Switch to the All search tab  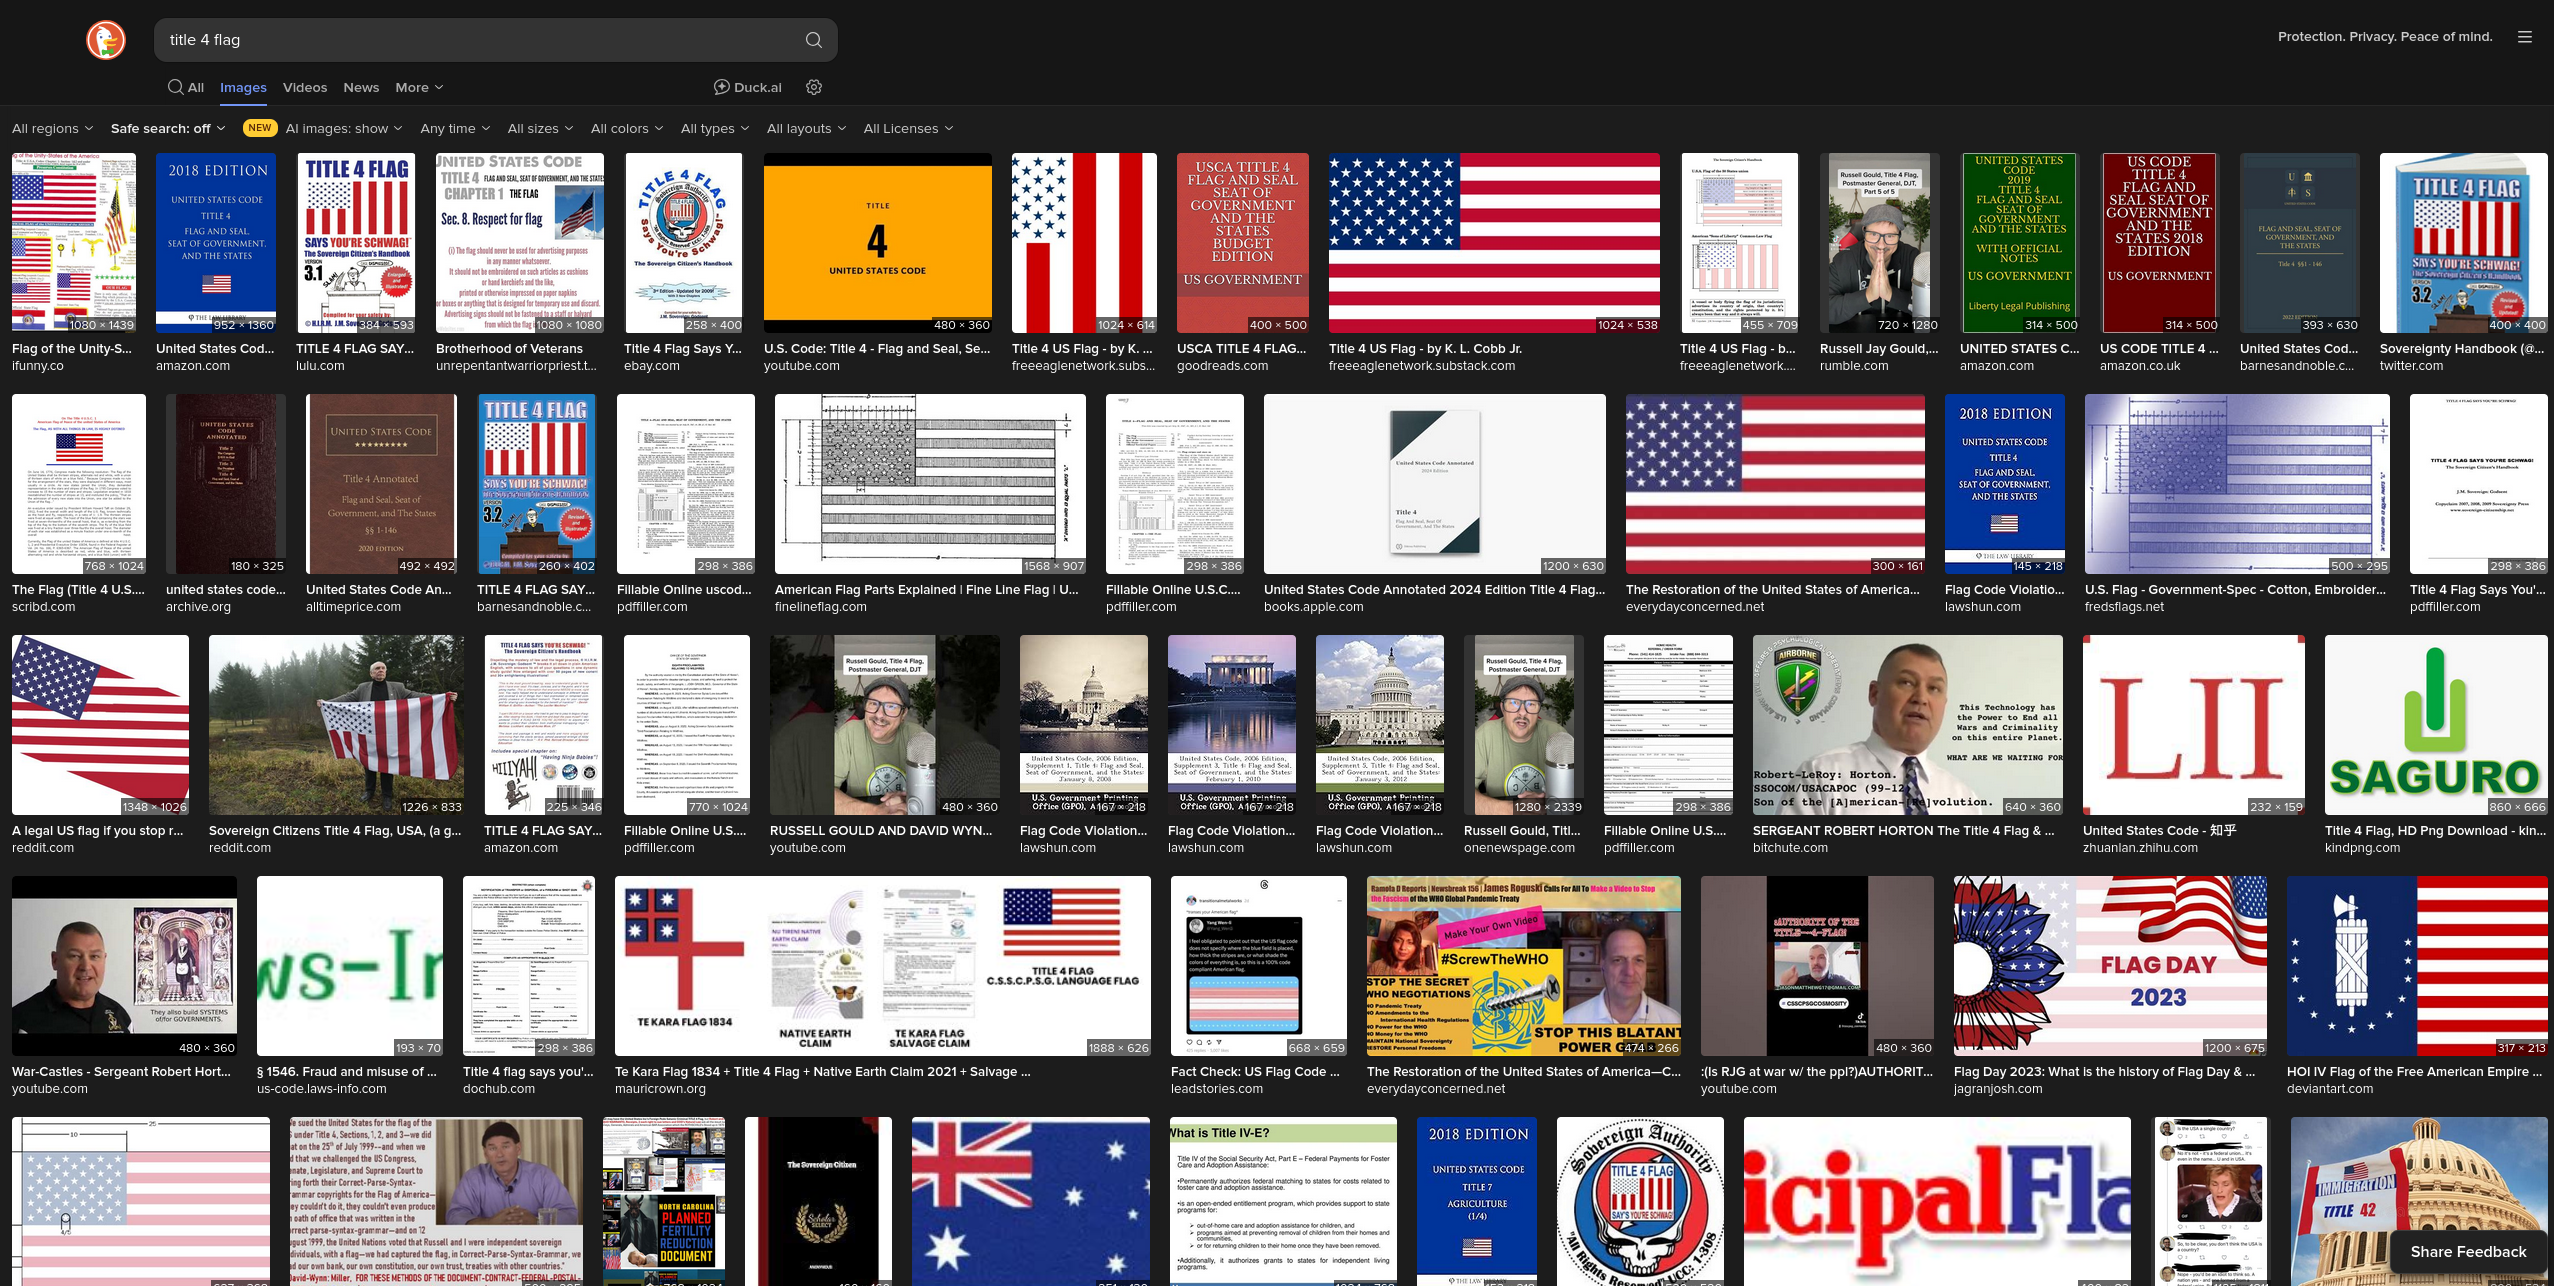point(186,87)
